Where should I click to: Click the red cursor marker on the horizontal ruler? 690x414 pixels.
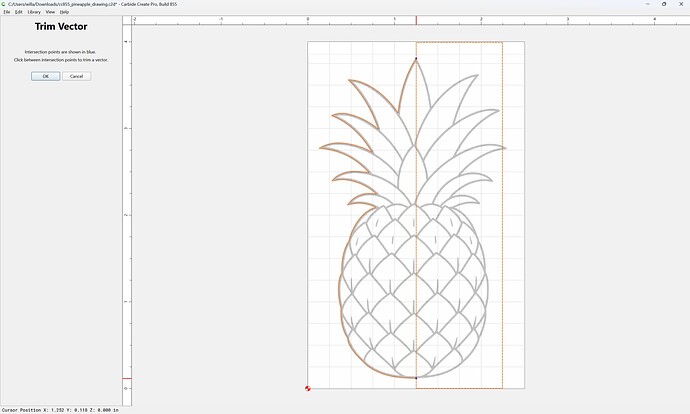pos(416,20)
